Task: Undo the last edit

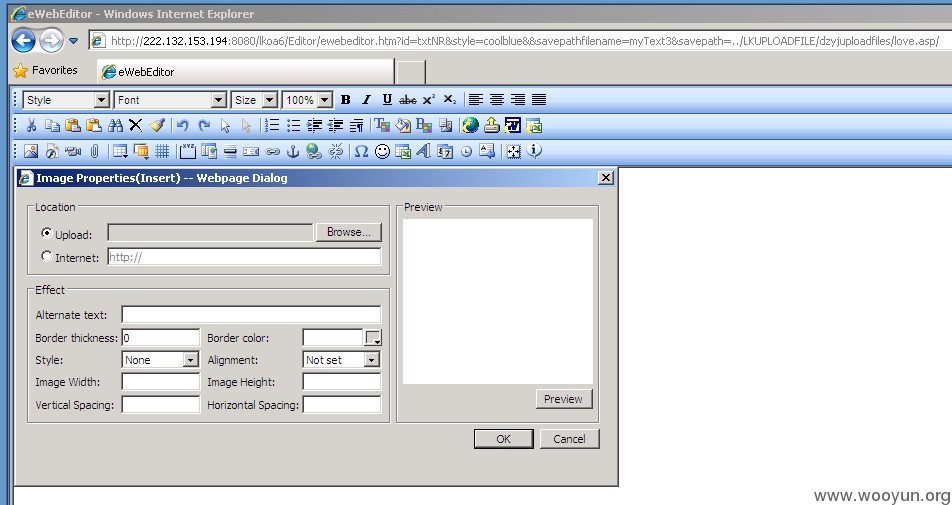Action: pyautogui.click(x=182, y=126)
